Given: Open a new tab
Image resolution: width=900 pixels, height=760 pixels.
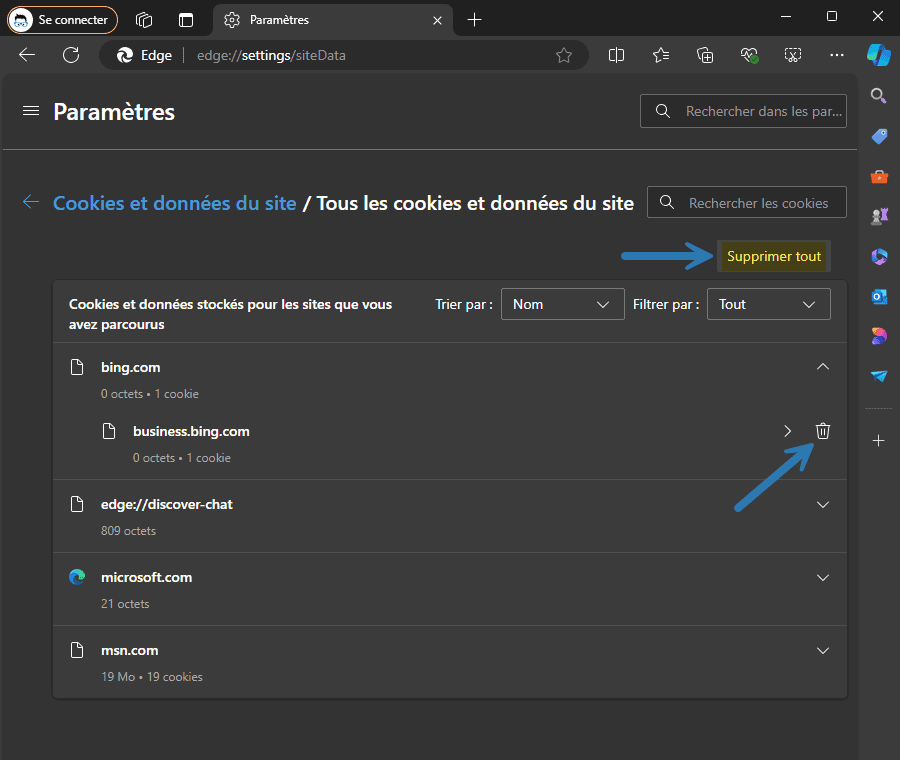Looking at the screenshot, I should 474,20.
